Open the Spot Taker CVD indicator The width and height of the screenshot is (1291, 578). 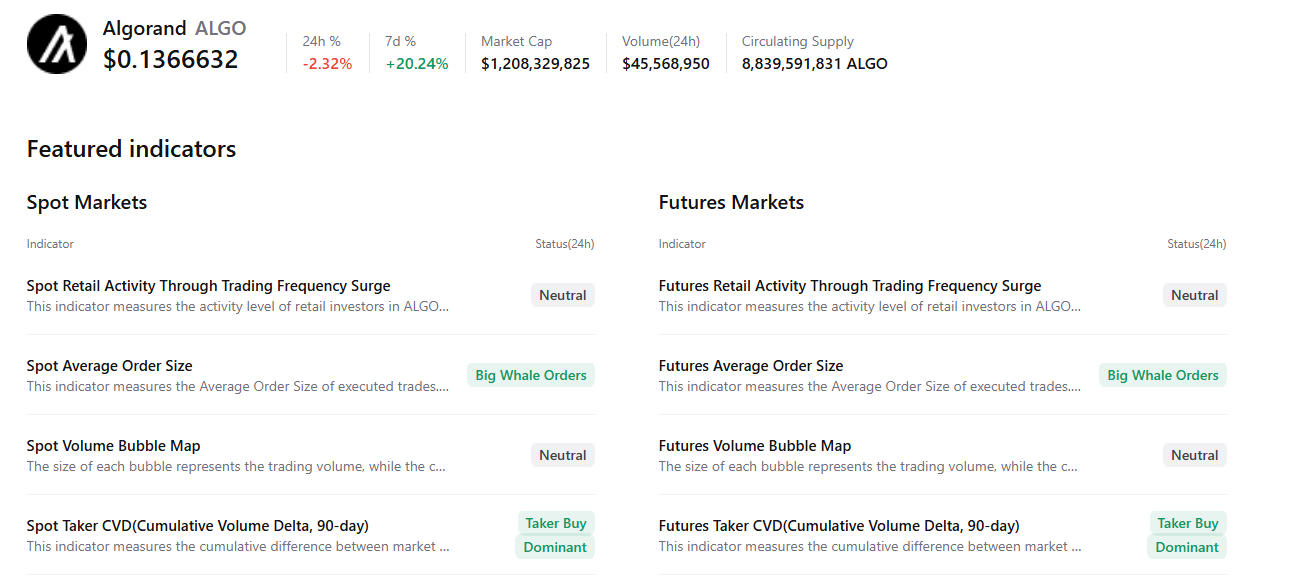tap(198, 526)
